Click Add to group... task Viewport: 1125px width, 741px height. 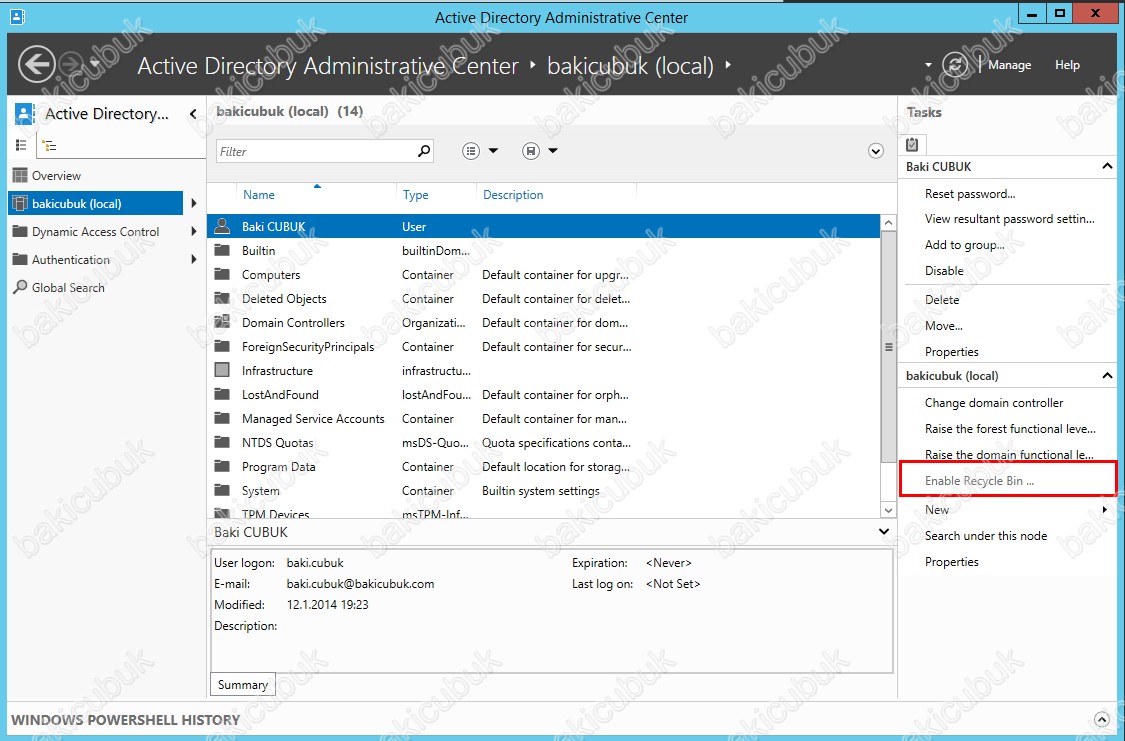point(964,245)
